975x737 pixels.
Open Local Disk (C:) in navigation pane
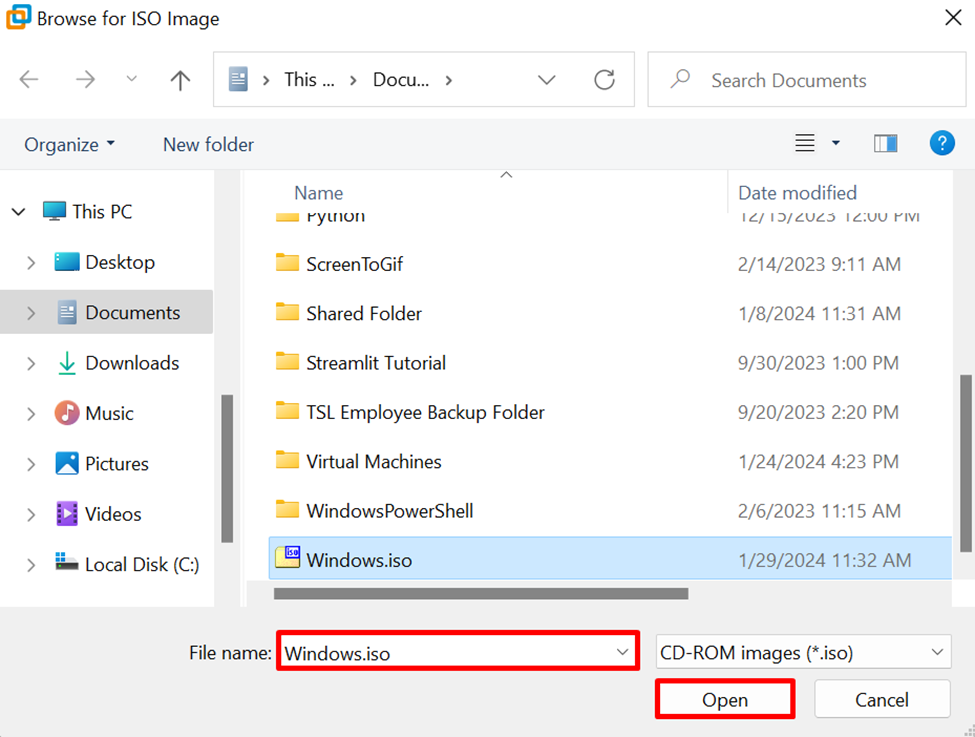click(142, 565)
